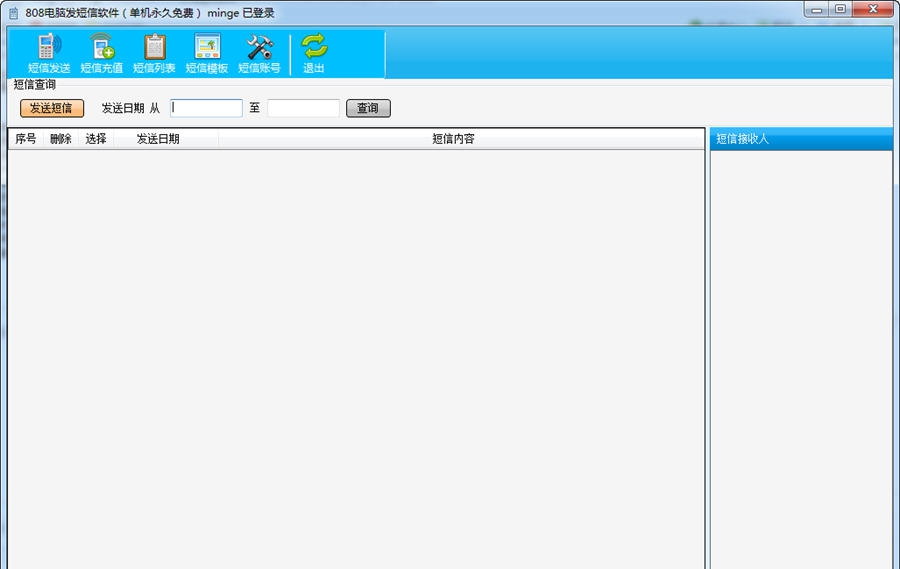Click the app icon in title bar

click(x=13, y=13)
